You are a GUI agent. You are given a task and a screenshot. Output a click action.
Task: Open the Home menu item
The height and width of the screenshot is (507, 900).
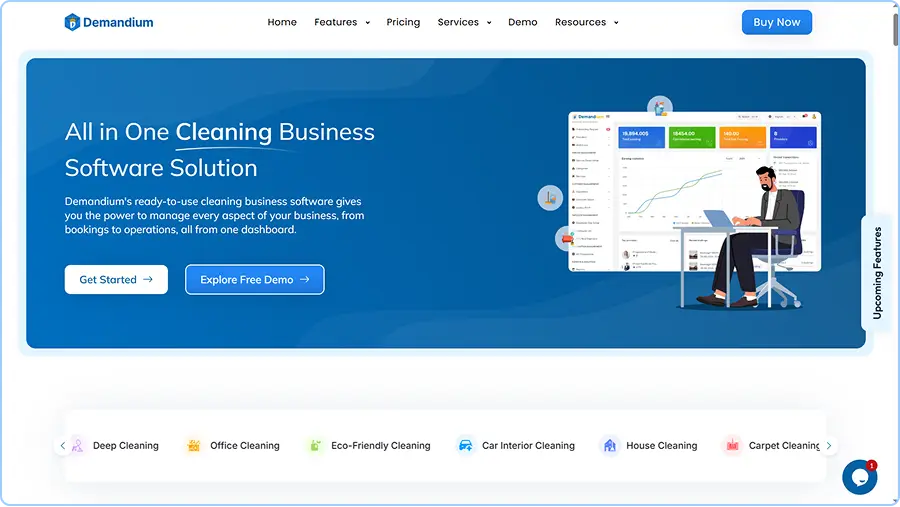[282, 22]
